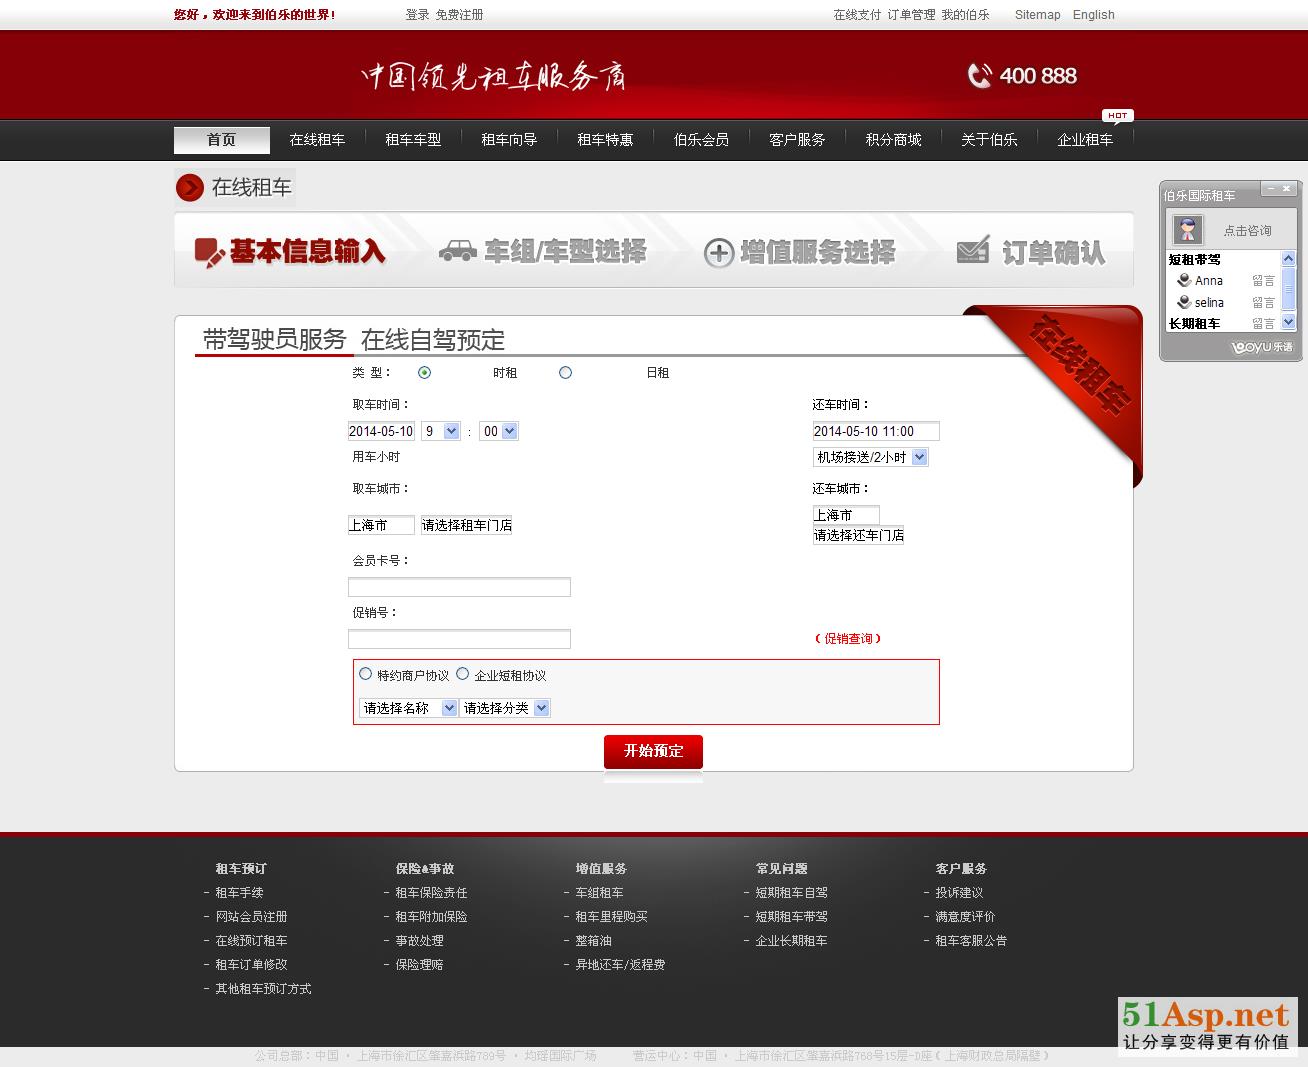Click the pencil icon for 基本信息输入 step
The width and height of the screenshot is (1308, 1067).
pos(209,252)
